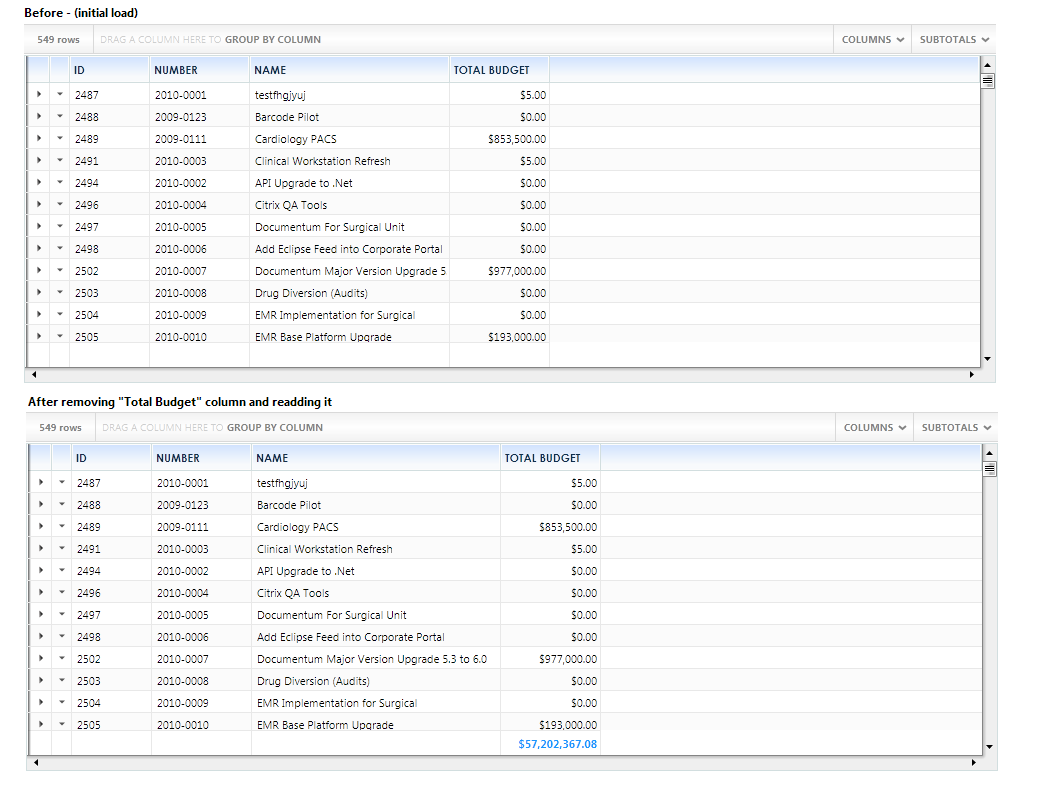Viewport: 1041px width, 802px height.
Task: Open row 2505 menu arrow in After grid
Action: [61, 725]
